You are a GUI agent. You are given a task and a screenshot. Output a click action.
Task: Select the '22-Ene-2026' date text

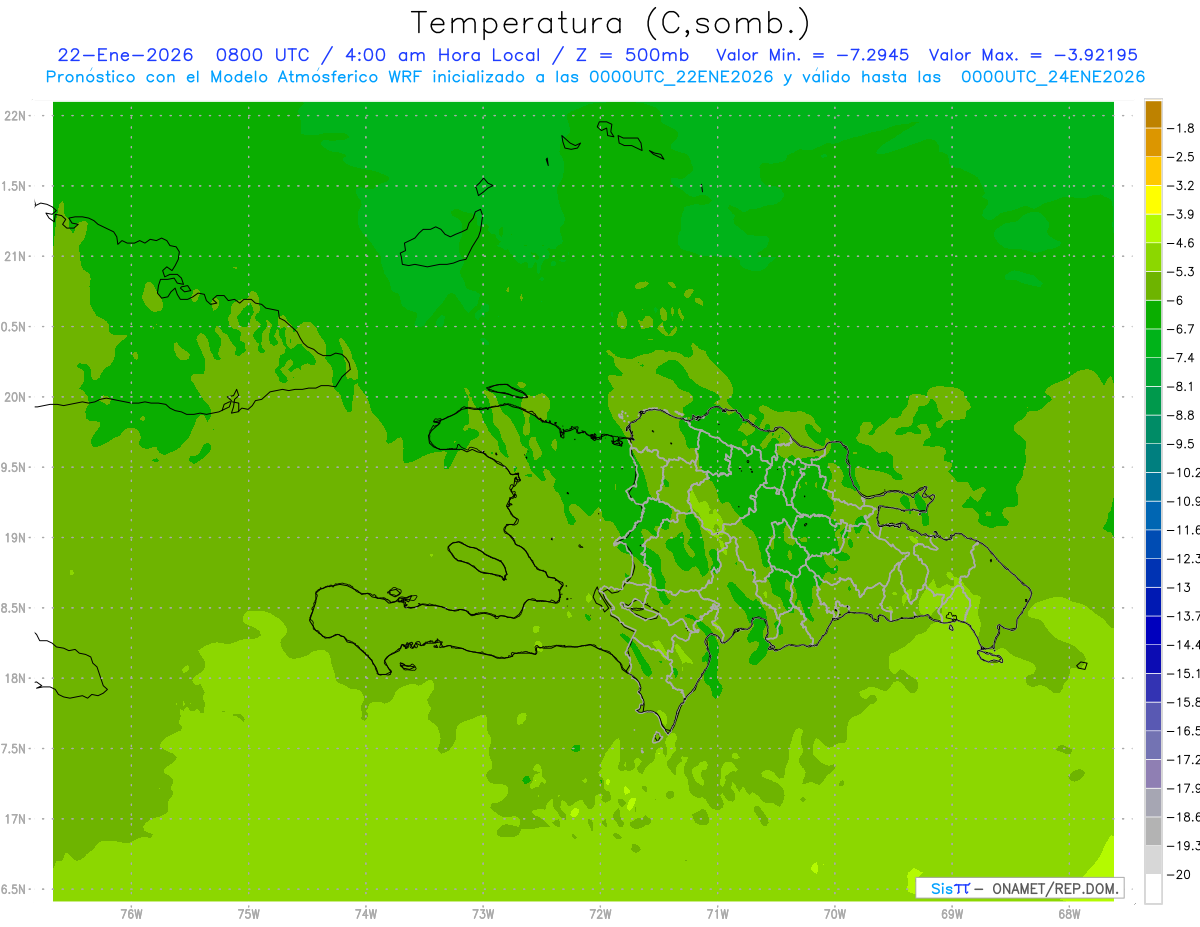pos(125,55)
